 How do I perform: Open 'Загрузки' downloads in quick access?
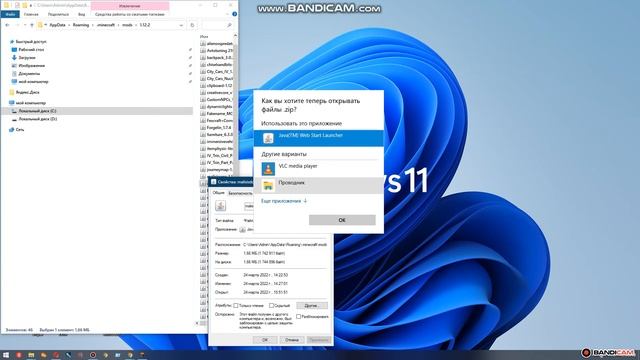[27, 58]
